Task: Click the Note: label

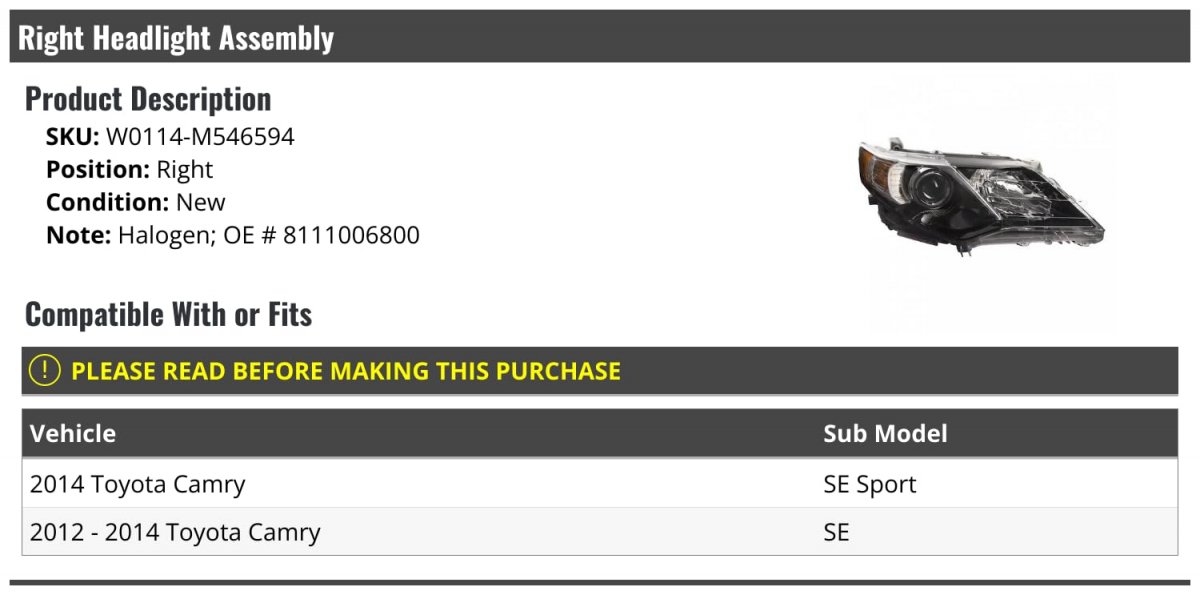Action: coord(78,236)
